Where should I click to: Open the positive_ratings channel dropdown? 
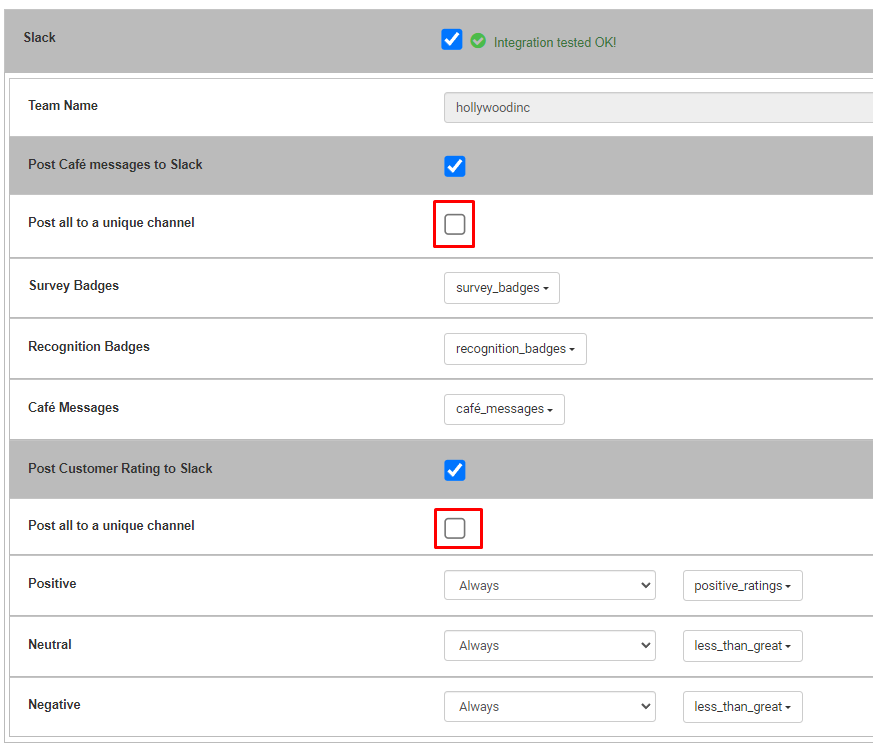tap(742, 586)
